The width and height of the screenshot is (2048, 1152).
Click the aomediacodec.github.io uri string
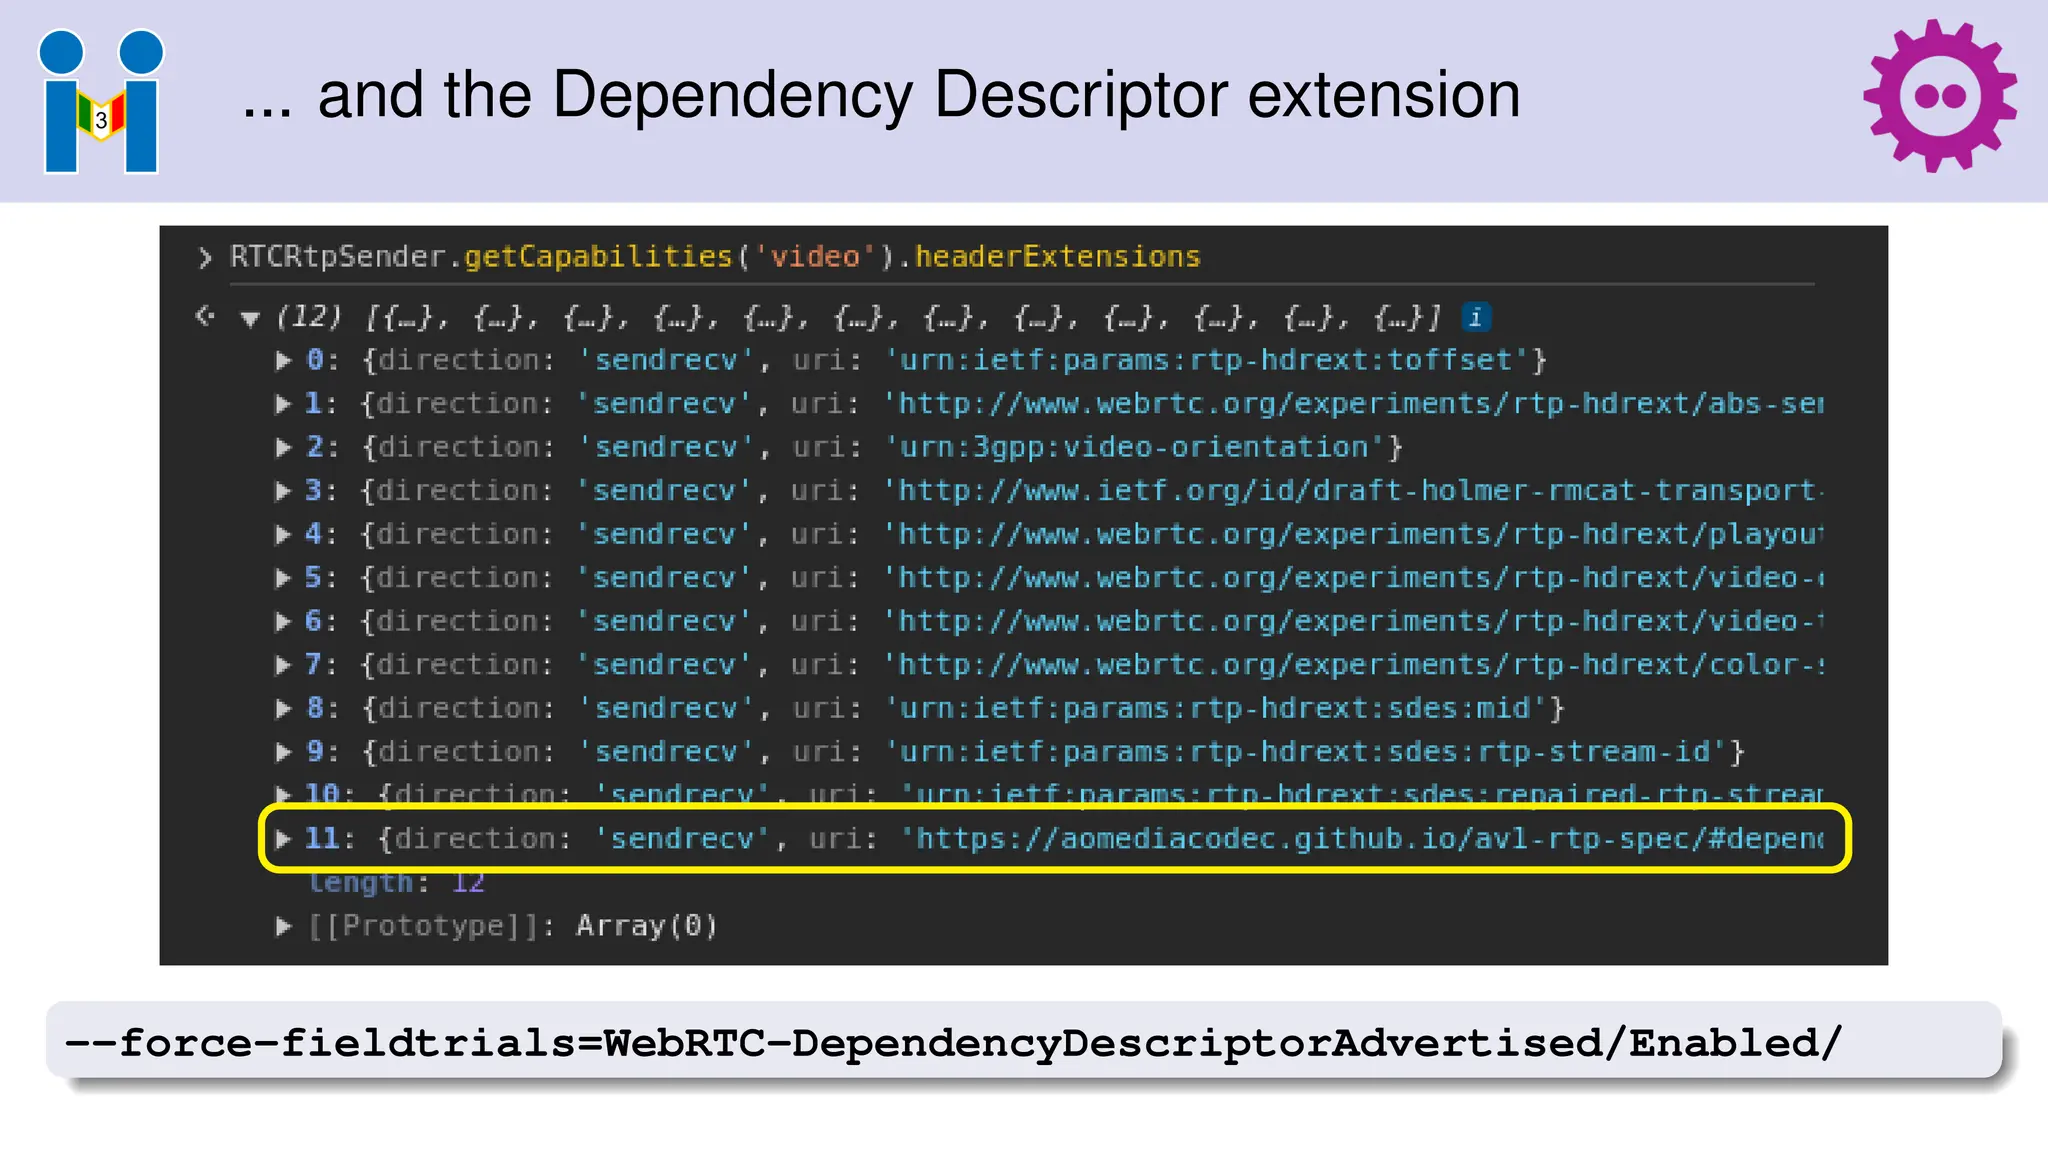(x=1363, y=839)
